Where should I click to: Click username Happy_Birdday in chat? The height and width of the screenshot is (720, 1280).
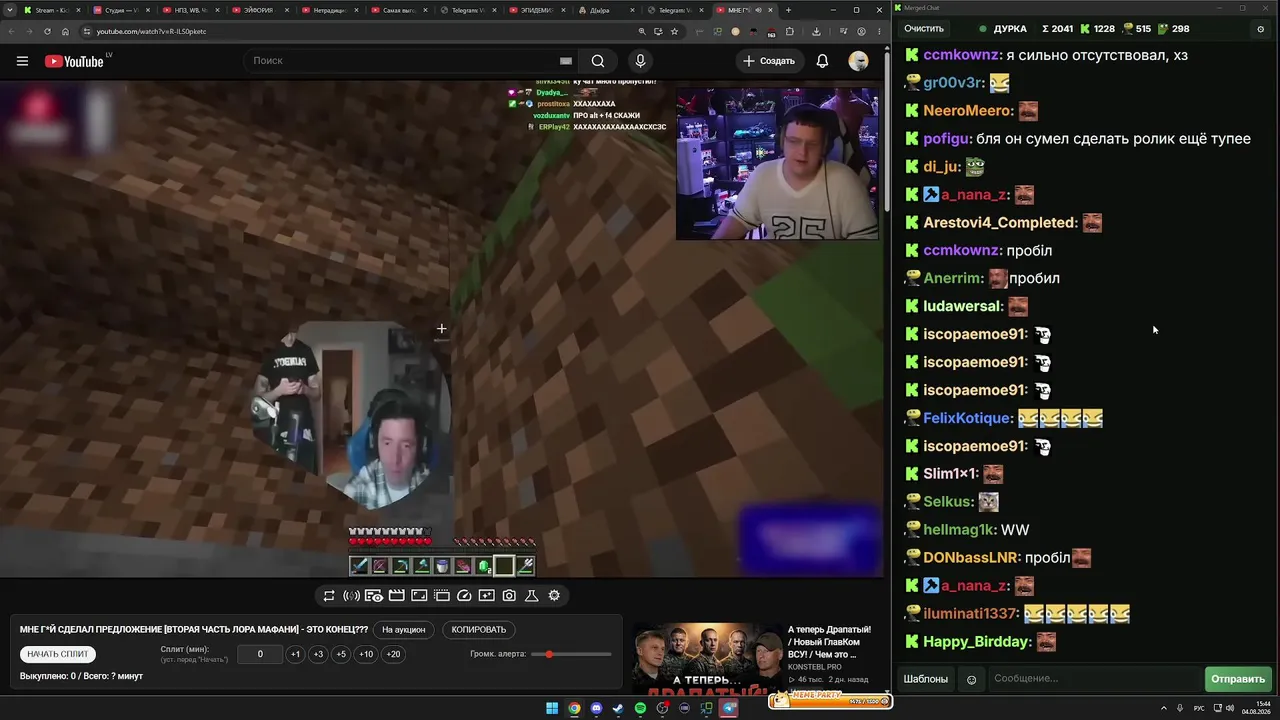tap(977, 642)
